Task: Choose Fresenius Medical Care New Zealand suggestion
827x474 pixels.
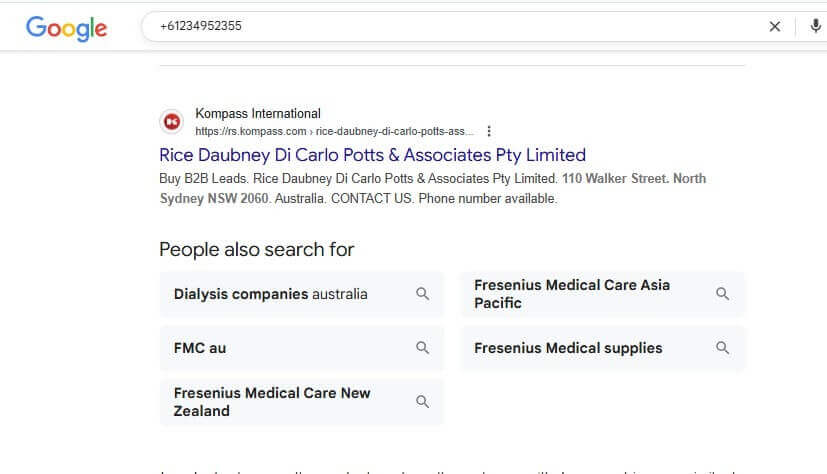Action: pyautogui.click(x=272, y=402)
